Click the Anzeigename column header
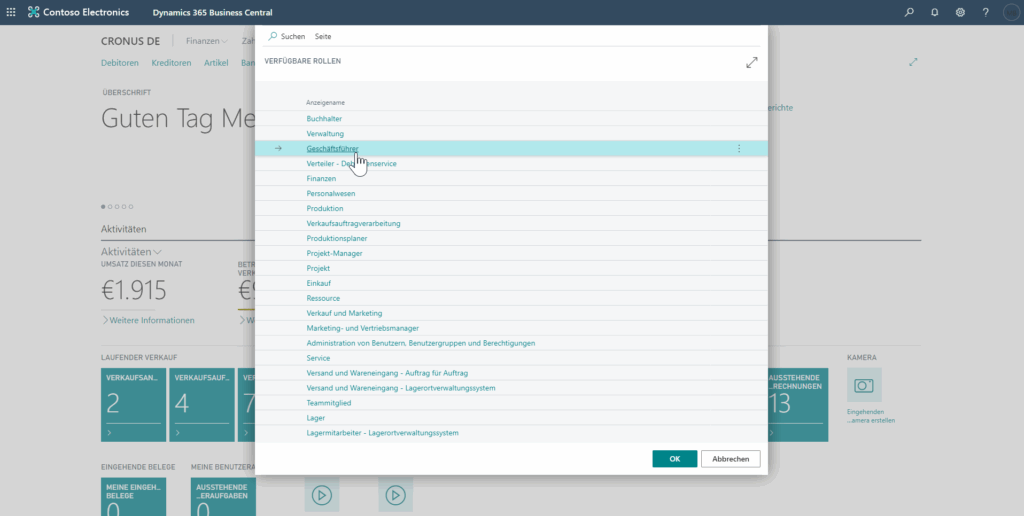The width and height of the screenshot is (1024, 516). (325, 102)
